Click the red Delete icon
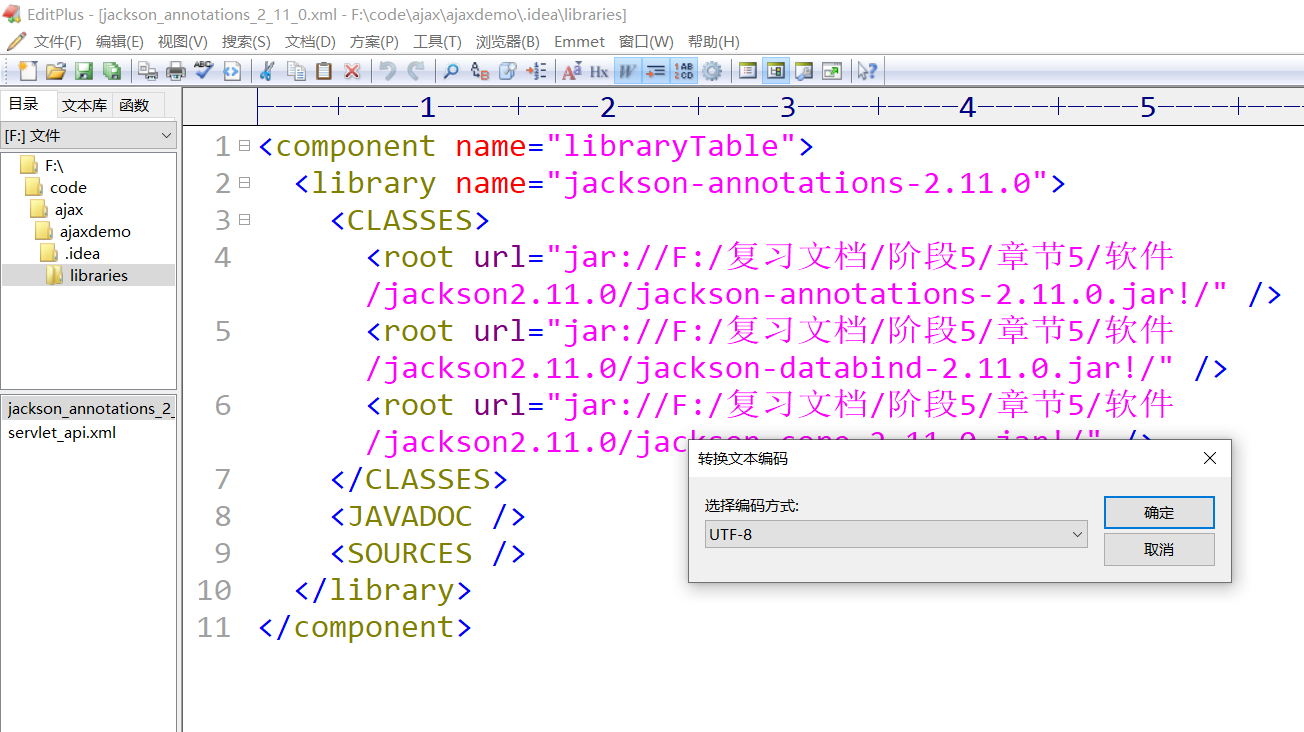1304x732 pixels. coord(352,71)
